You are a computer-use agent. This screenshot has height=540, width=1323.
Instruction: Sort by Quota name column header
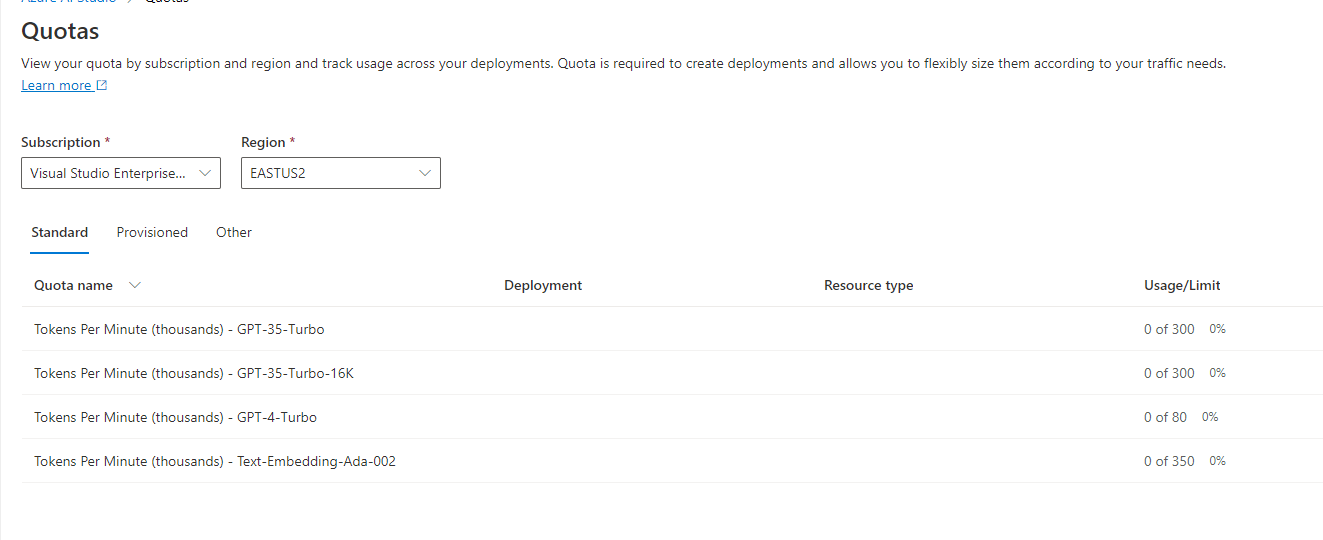tap(74, 285)
